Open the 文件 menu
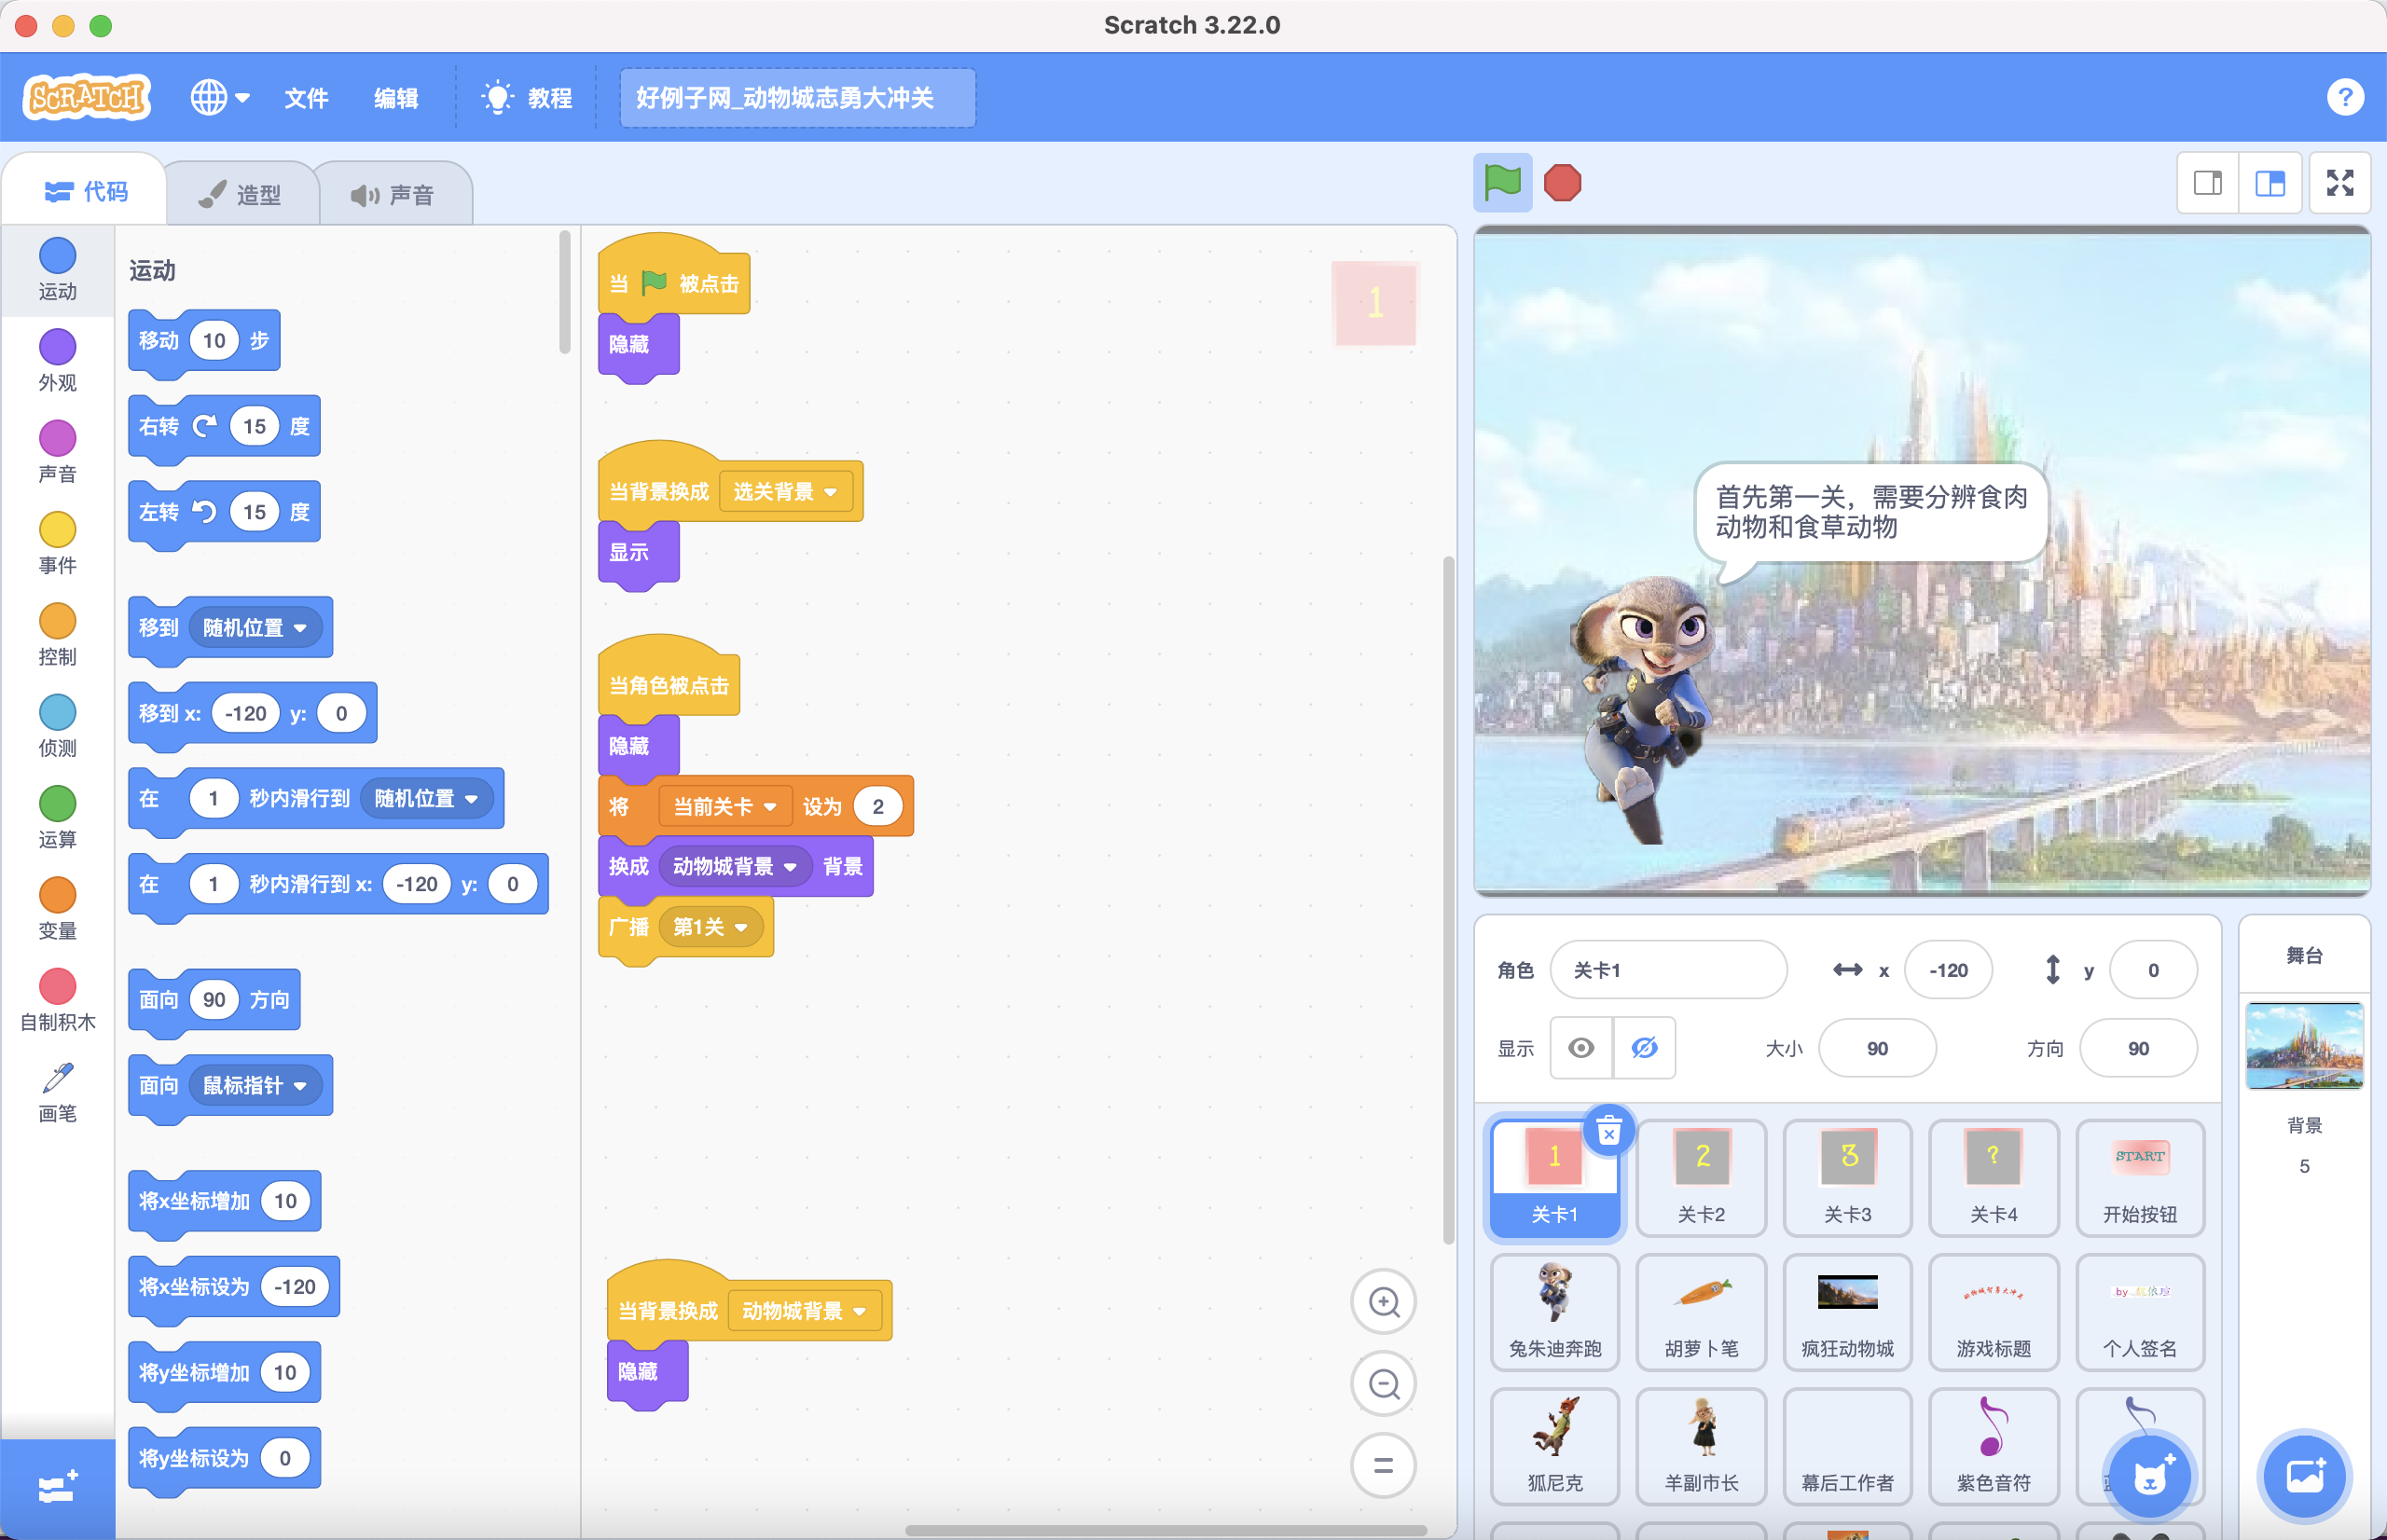 [306, 97]
